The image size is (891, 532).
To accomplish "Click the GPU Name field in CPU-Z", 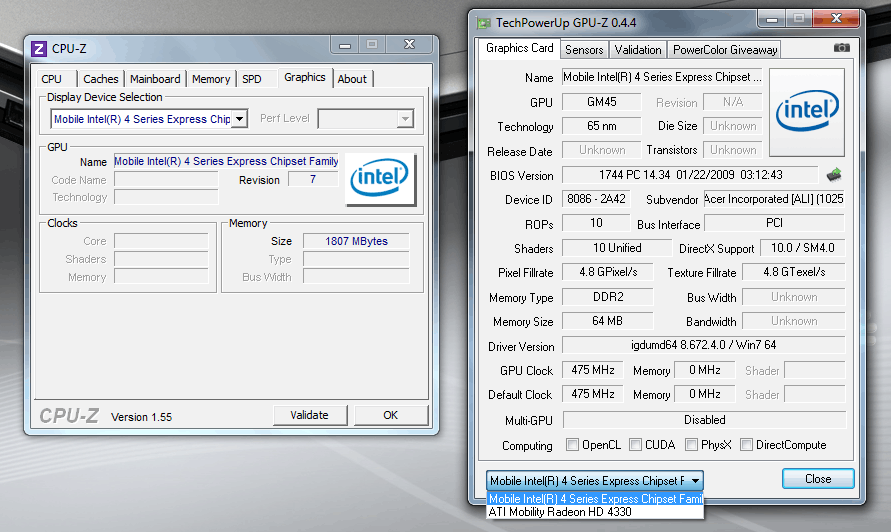I will (226, 161).
